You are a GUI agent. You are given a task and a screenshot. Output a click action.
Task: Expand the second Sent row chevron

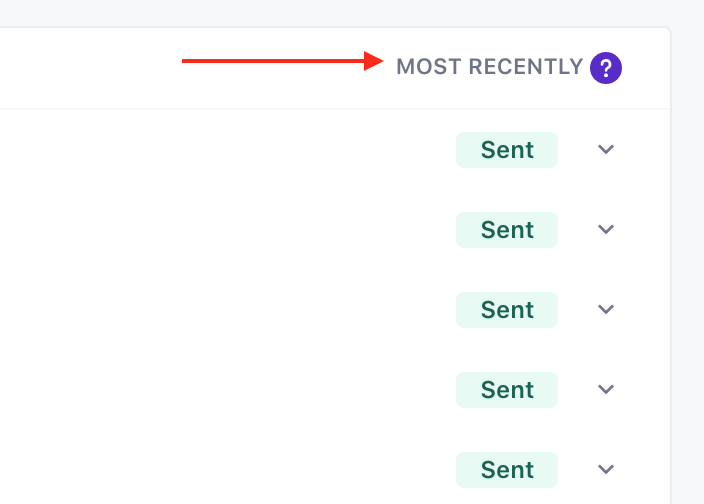pos(605,230)
